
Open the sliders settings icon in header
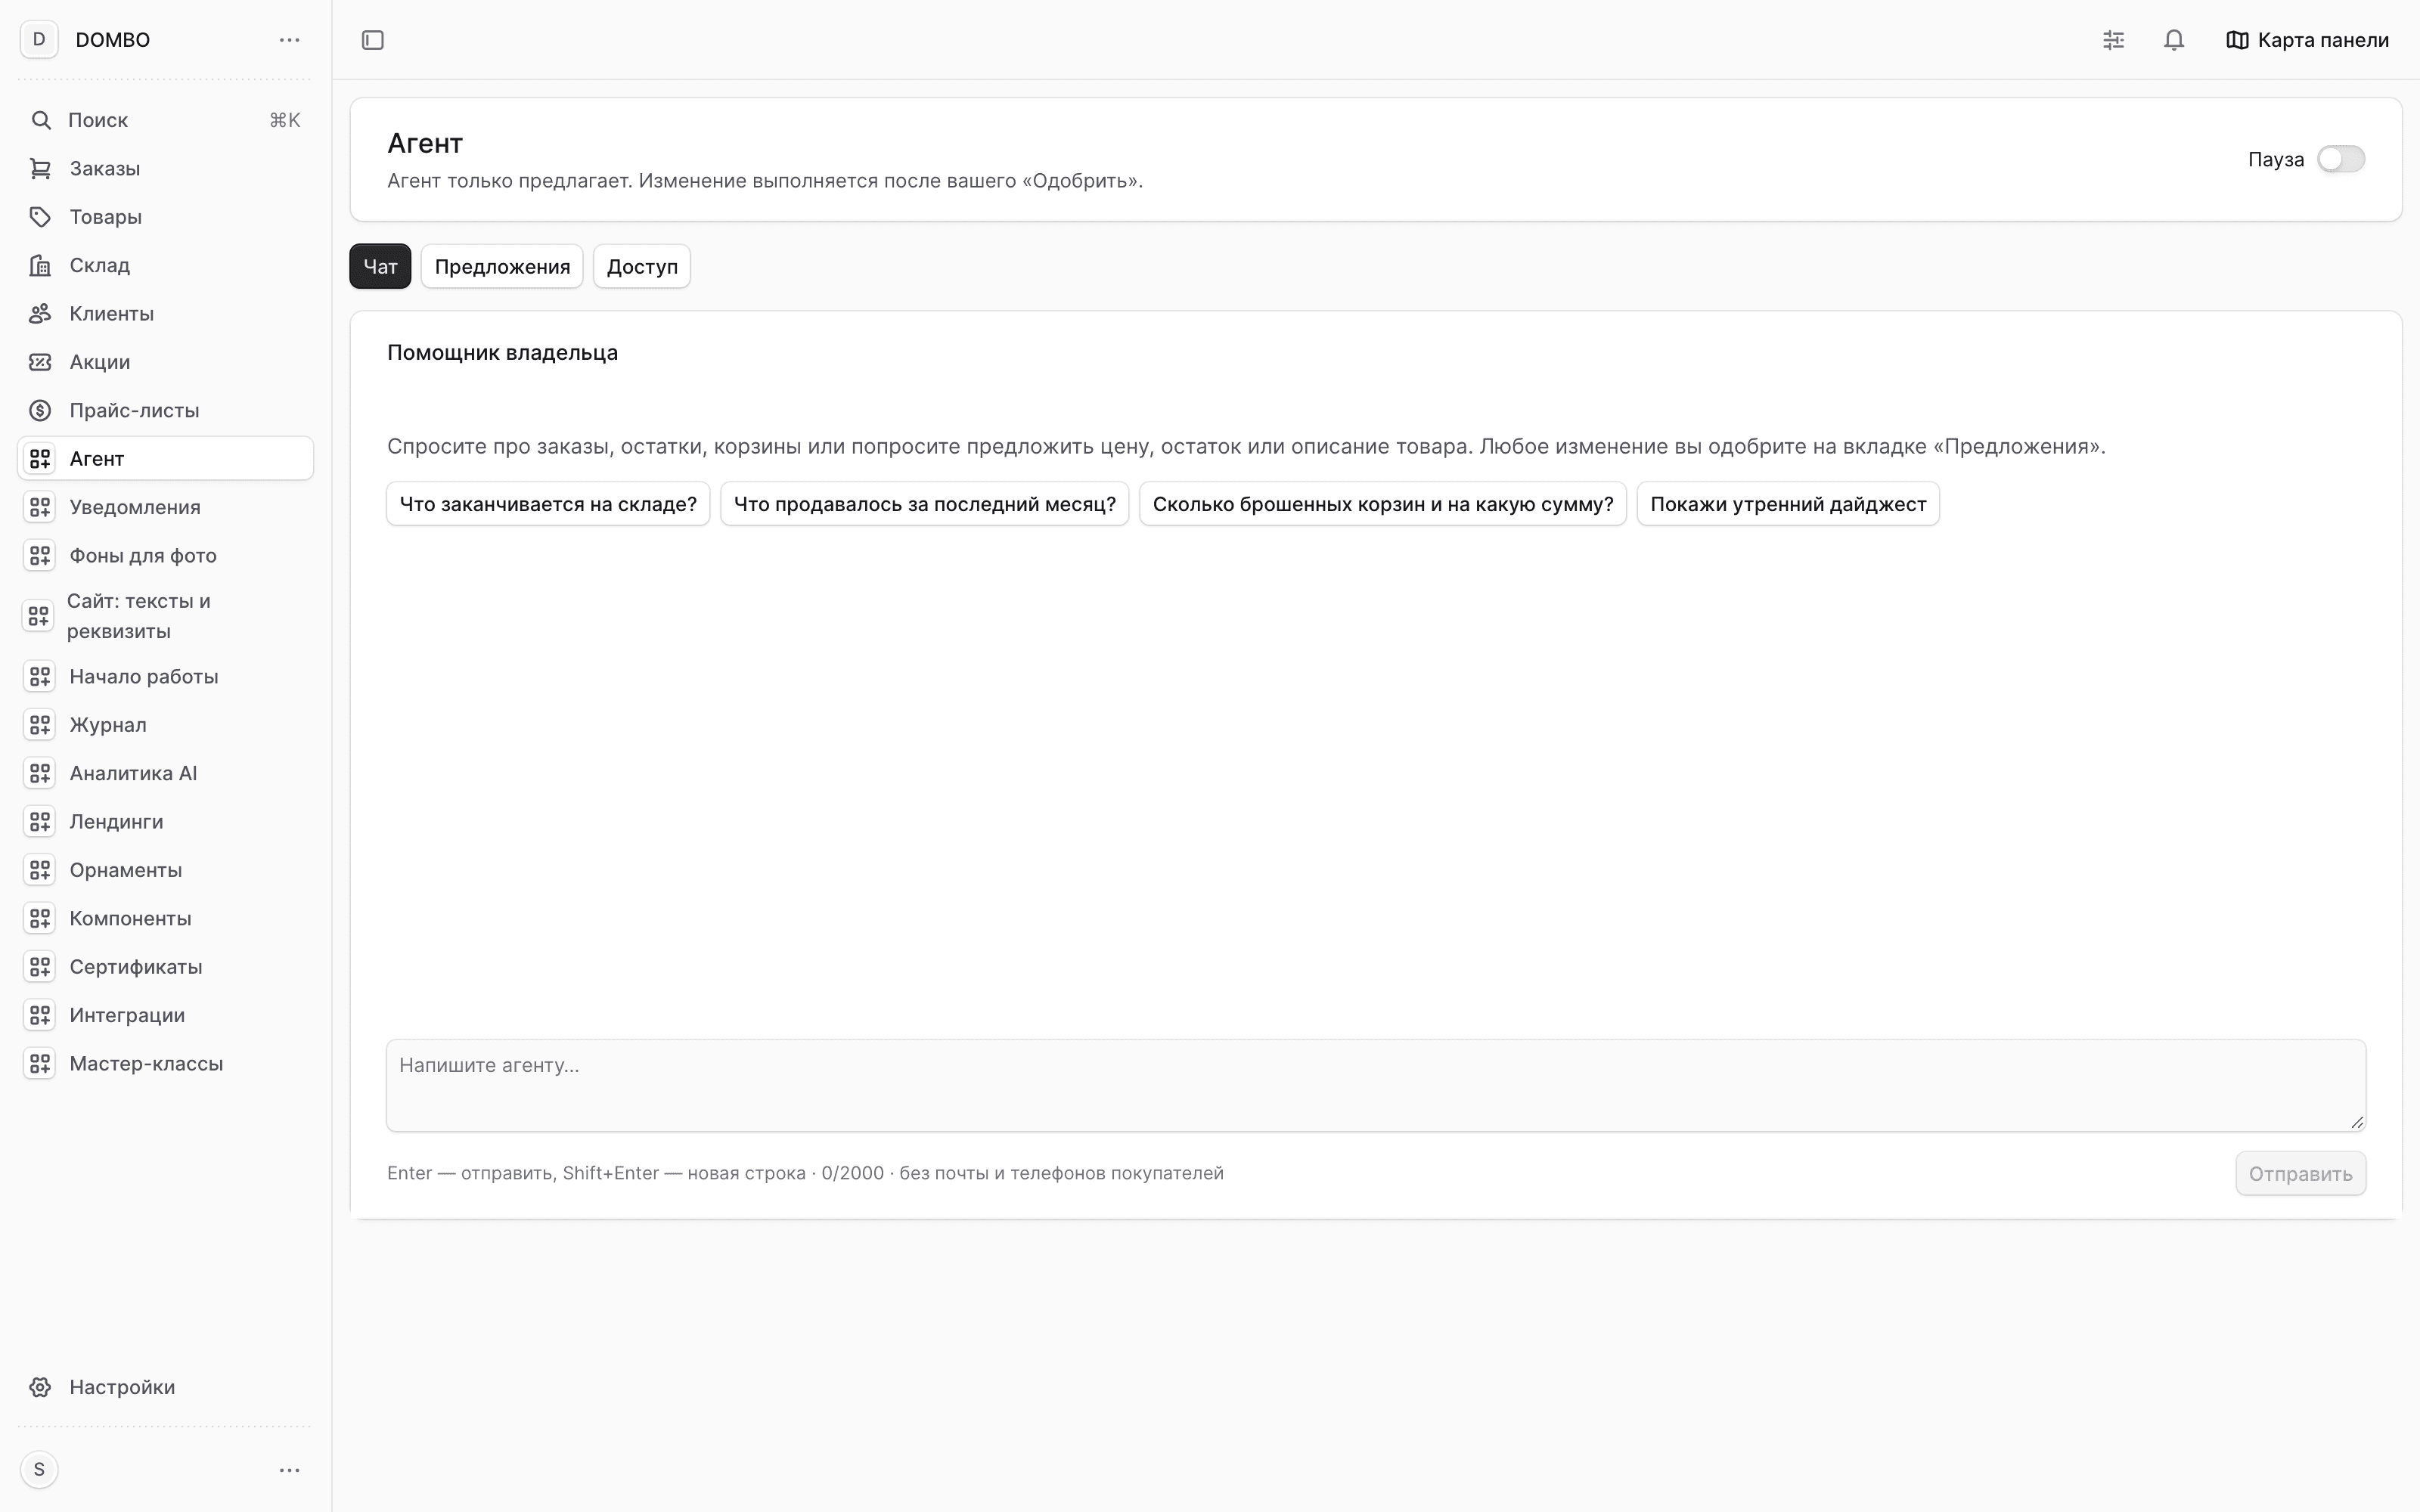pyautogui.click(x=2113, y=40)
